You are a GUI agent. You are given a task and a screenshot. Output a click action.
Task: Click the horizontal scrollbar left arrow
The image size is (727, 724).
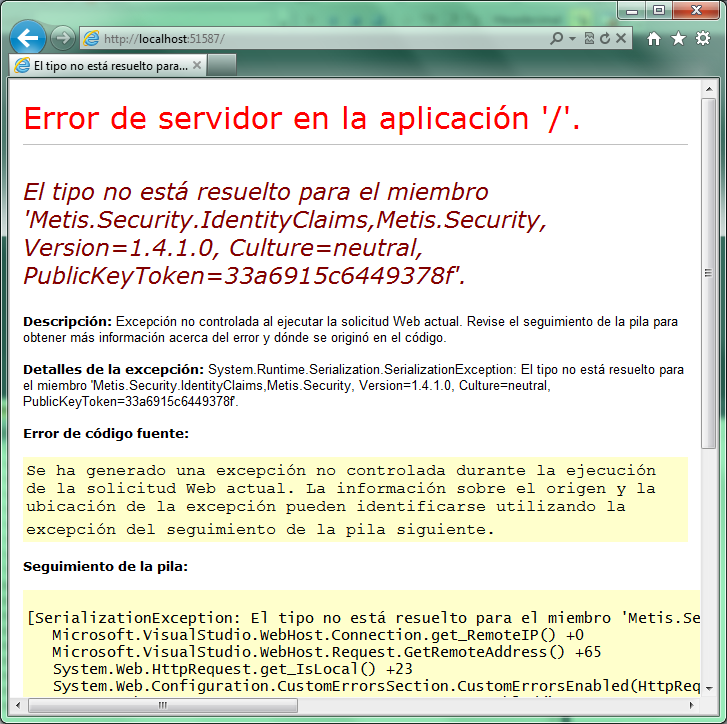pos(18,705)
